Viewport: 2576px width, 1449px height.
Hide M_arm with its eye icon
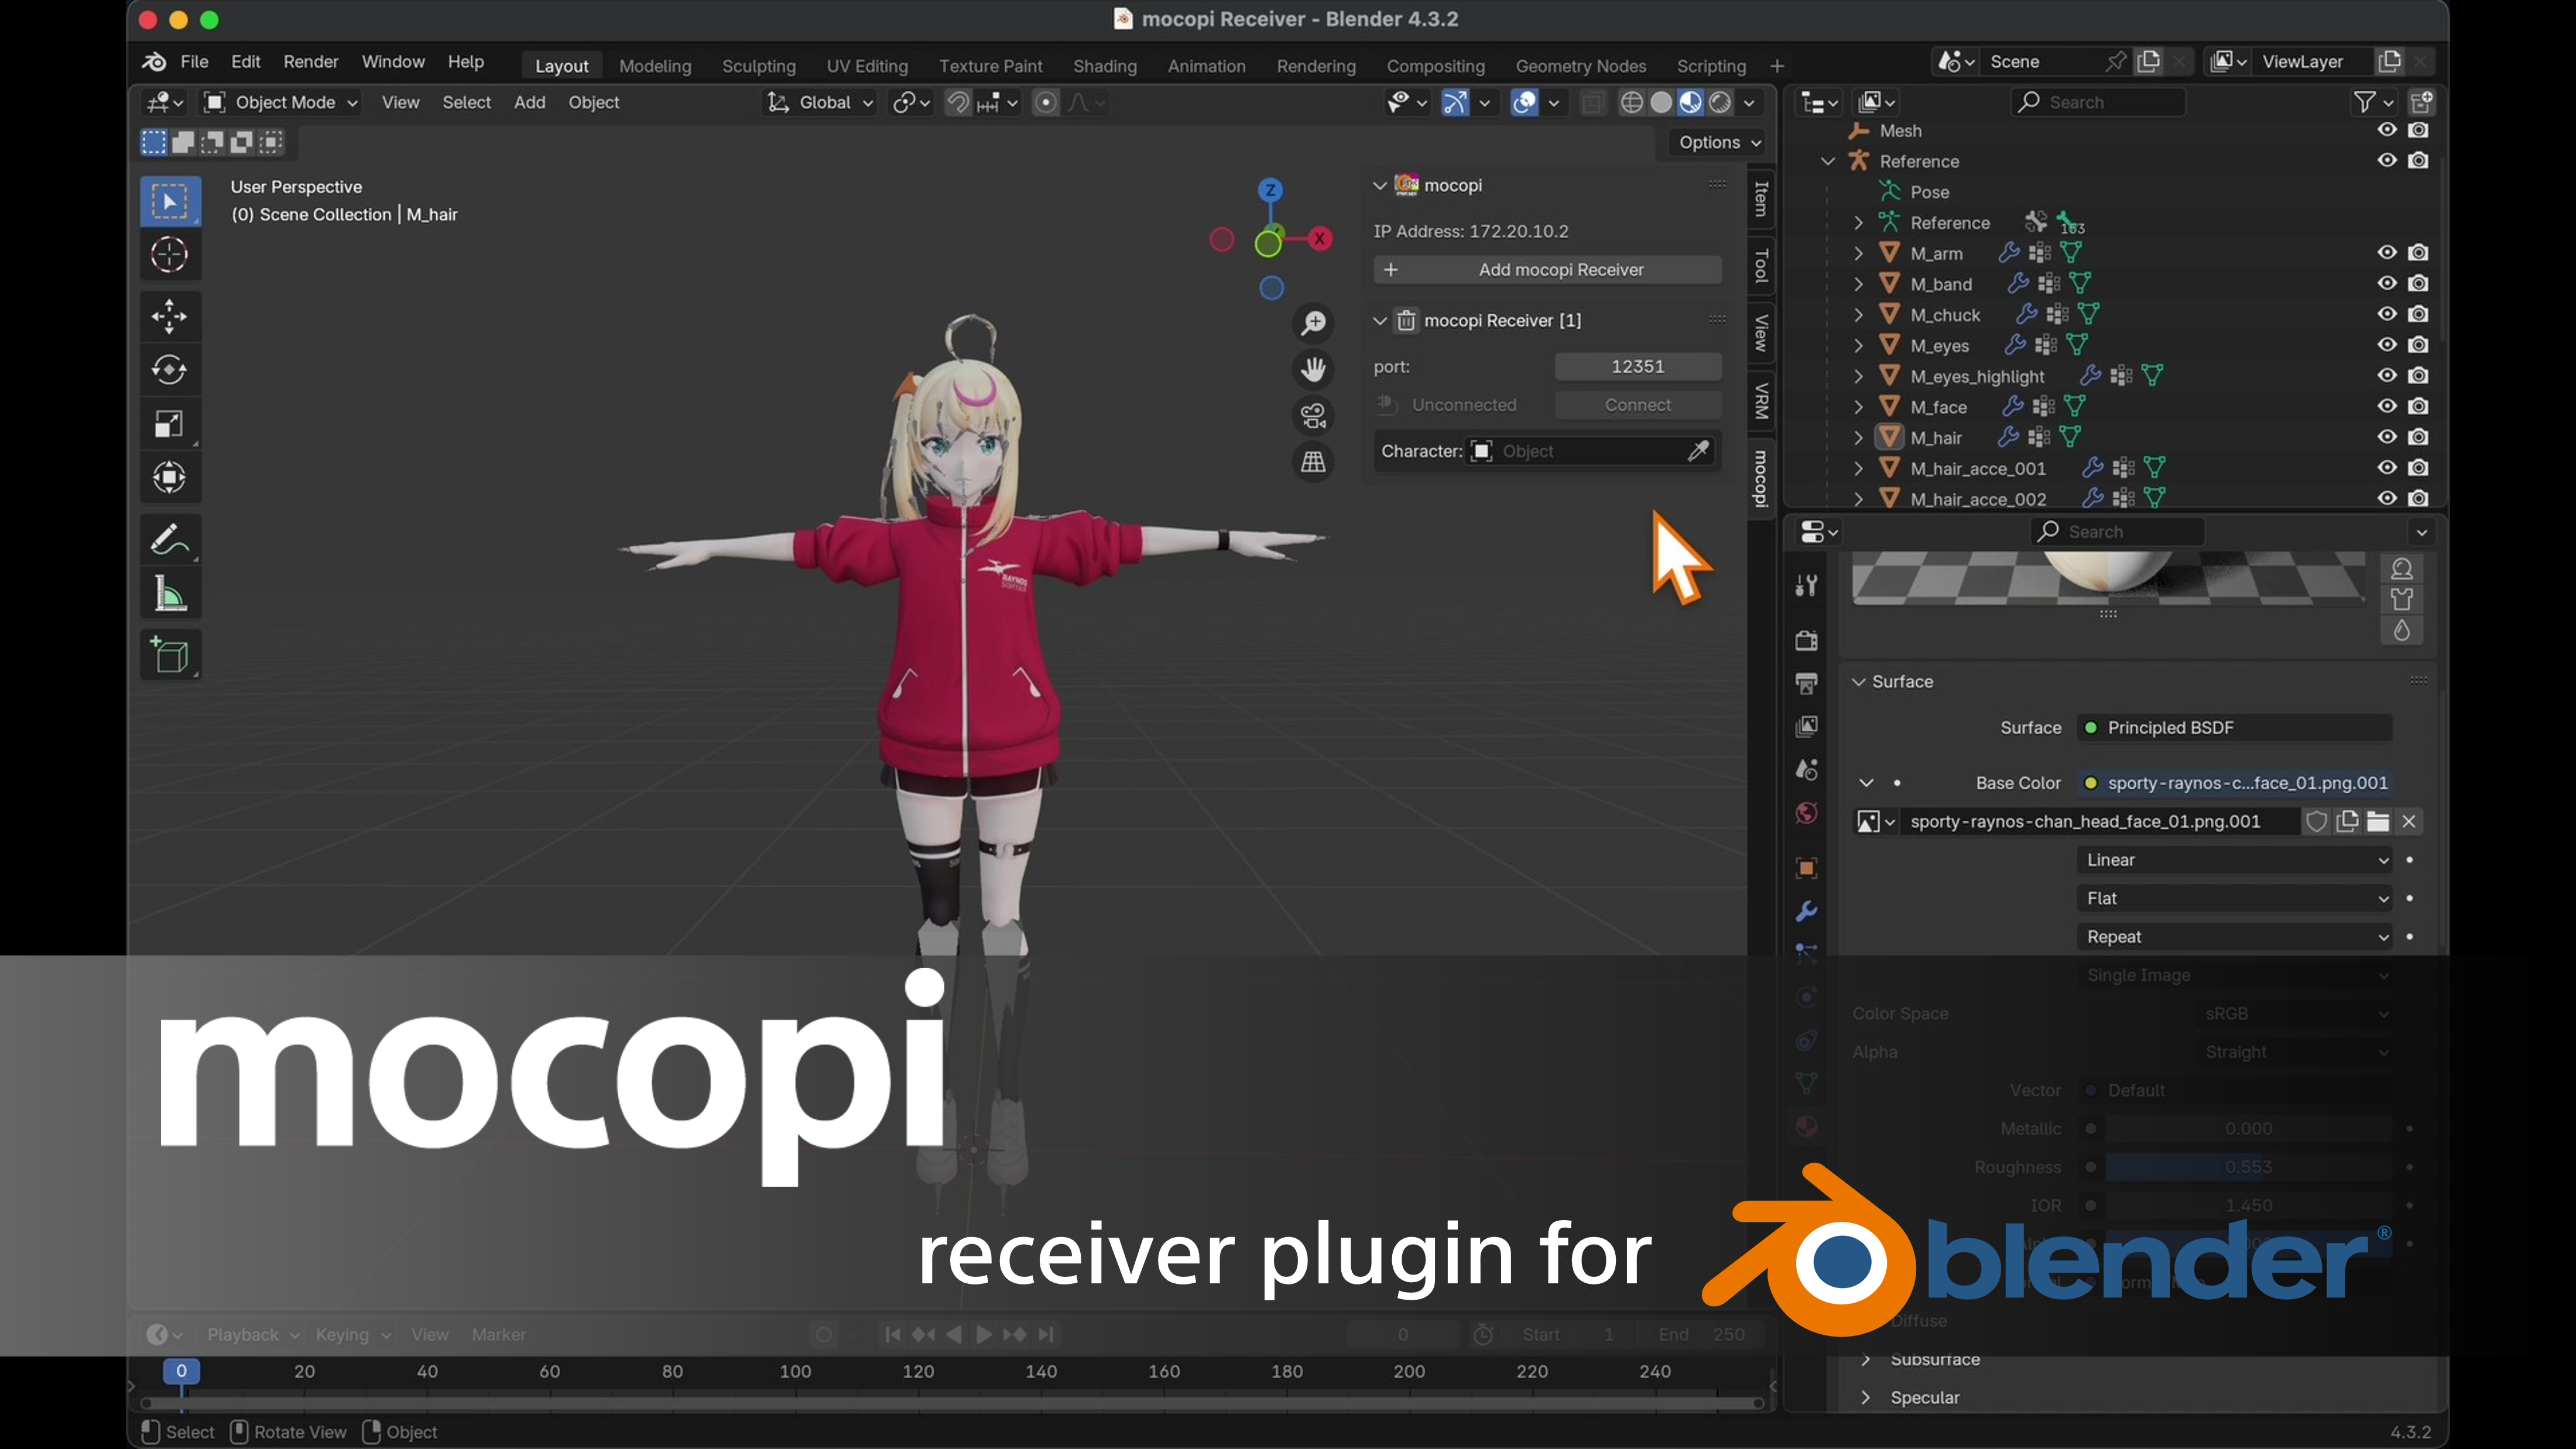click(x=2386, y=253)
